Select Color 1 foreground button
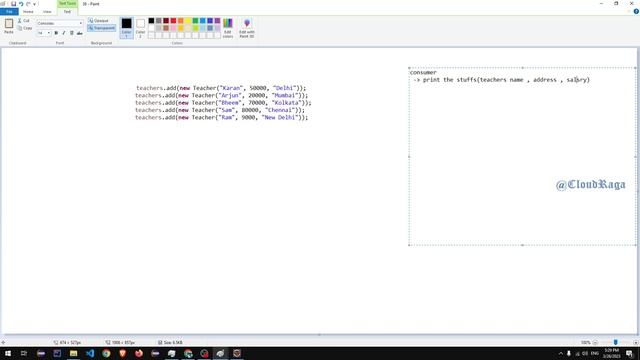The width and height of the screenshot is (640, 360). [x=127, y=28]
